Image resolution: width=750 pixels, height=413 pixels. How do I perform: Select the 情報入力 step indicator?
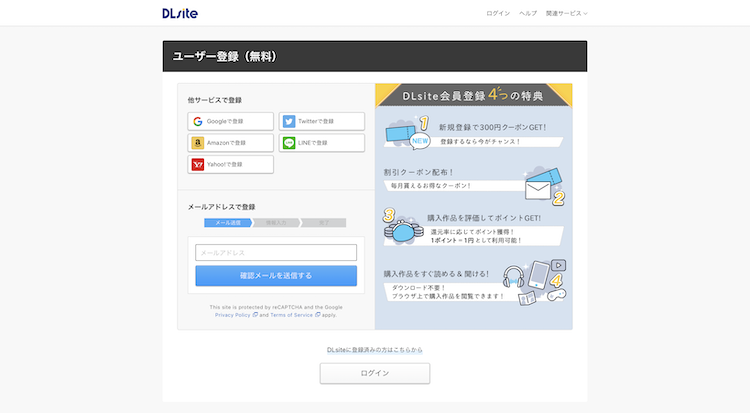point(276,223)
